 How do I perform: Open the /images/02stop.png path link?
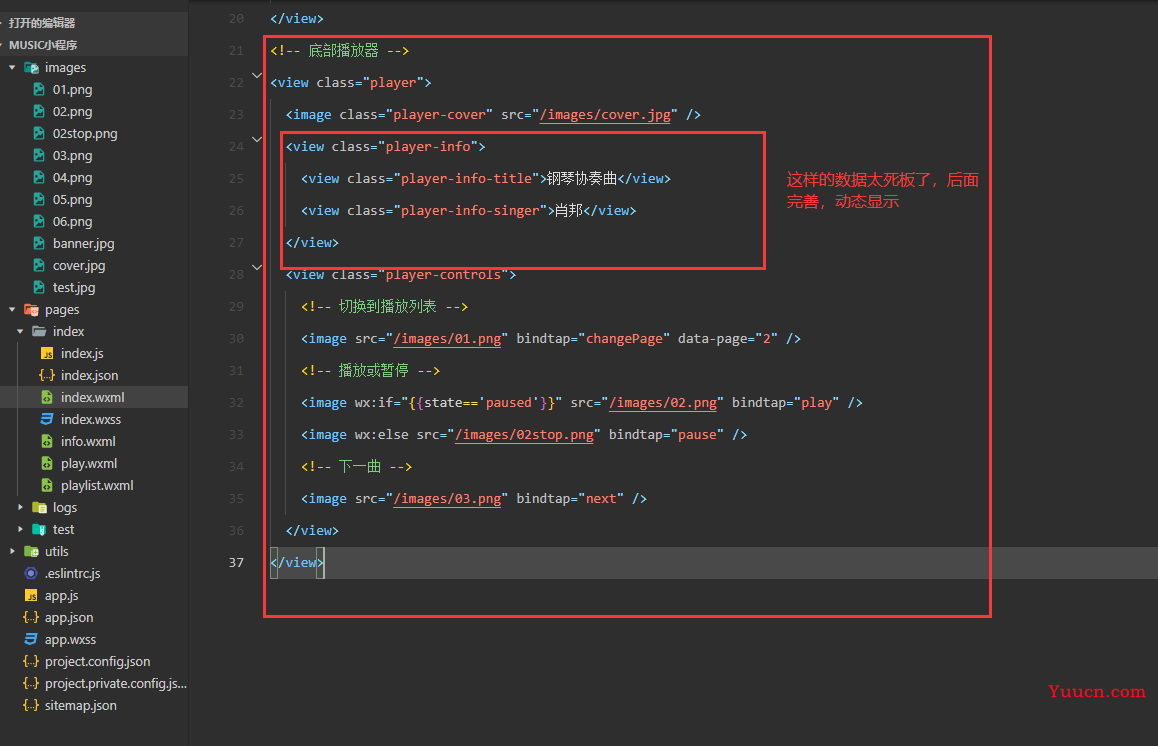pos(524,435)
